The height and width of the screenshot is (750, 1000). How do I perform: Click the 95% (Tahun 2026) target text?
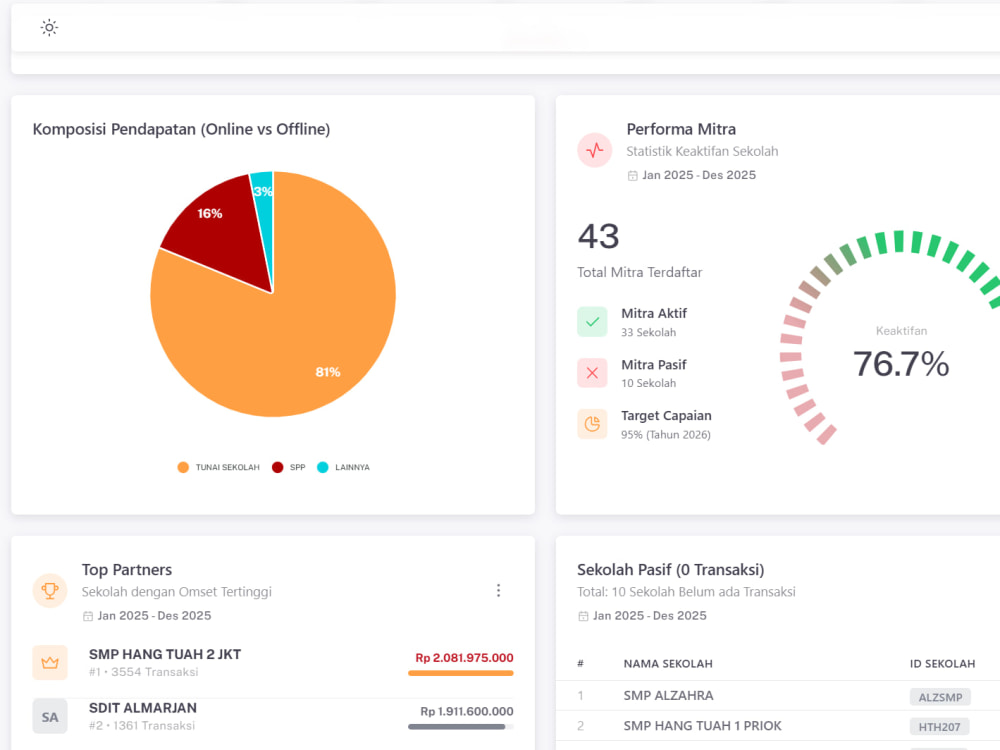pyautogui.click(x=666, y=435)
